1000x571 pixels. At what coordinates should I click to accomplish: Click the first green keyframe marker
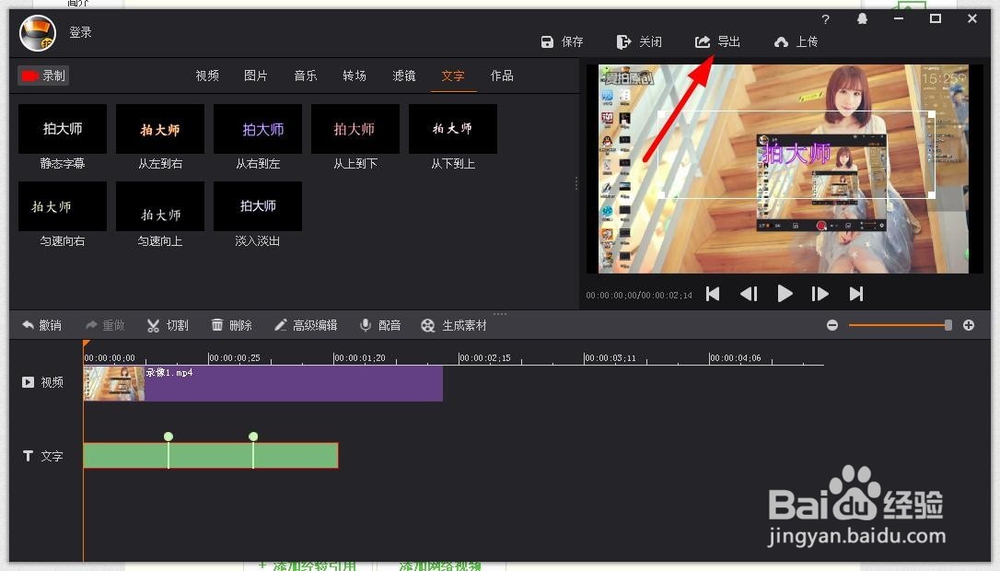[x=168, y=436]
